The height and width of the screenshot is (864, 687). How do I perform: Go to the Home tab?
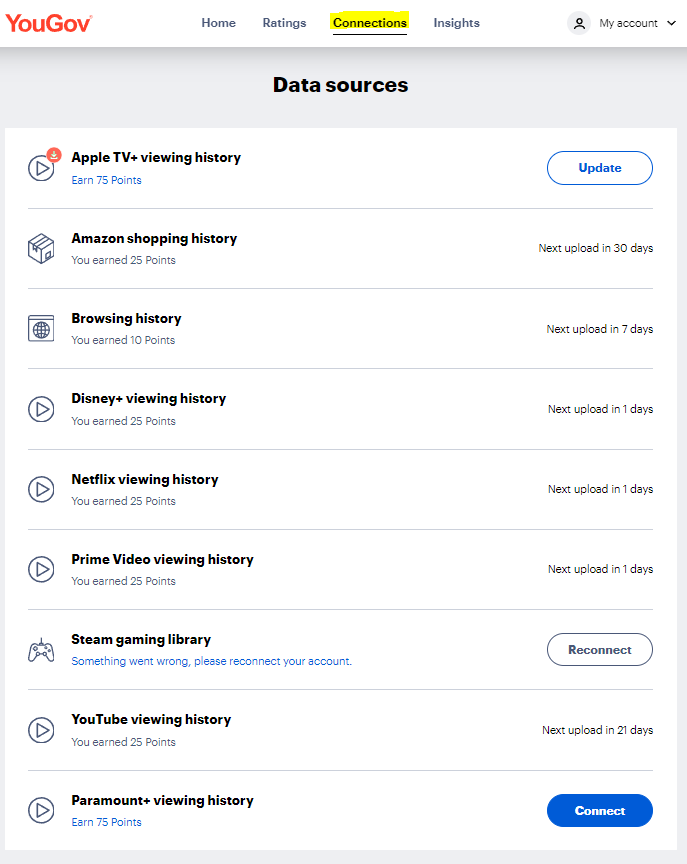tap(218, 23)
